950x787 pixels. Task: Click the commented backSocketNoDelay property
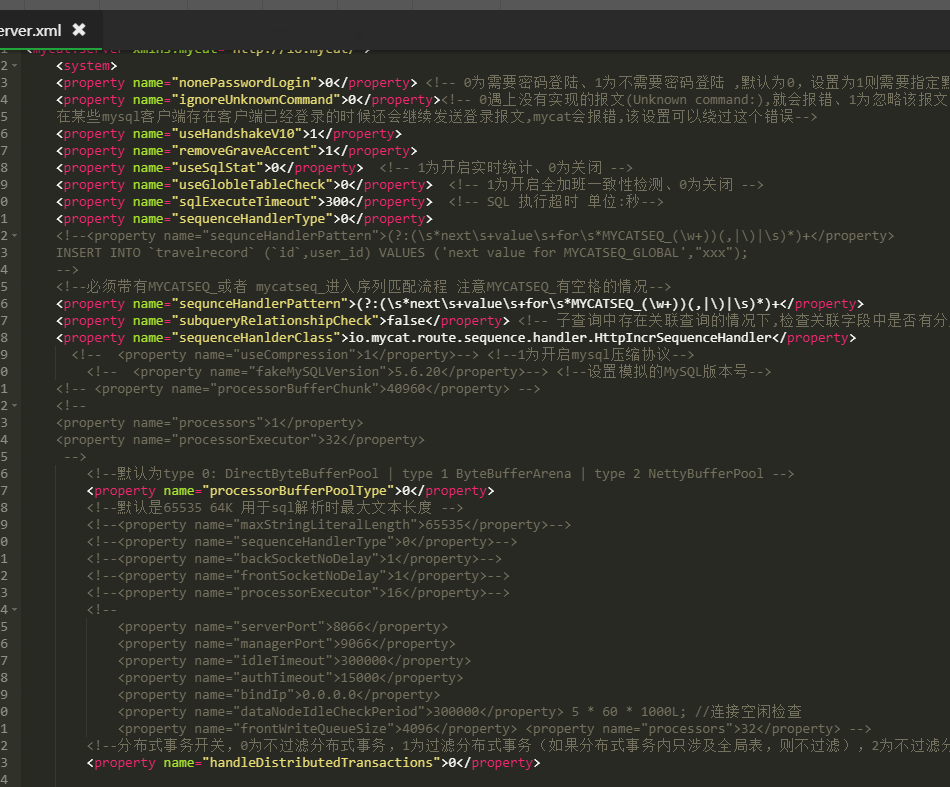point(294,559)
